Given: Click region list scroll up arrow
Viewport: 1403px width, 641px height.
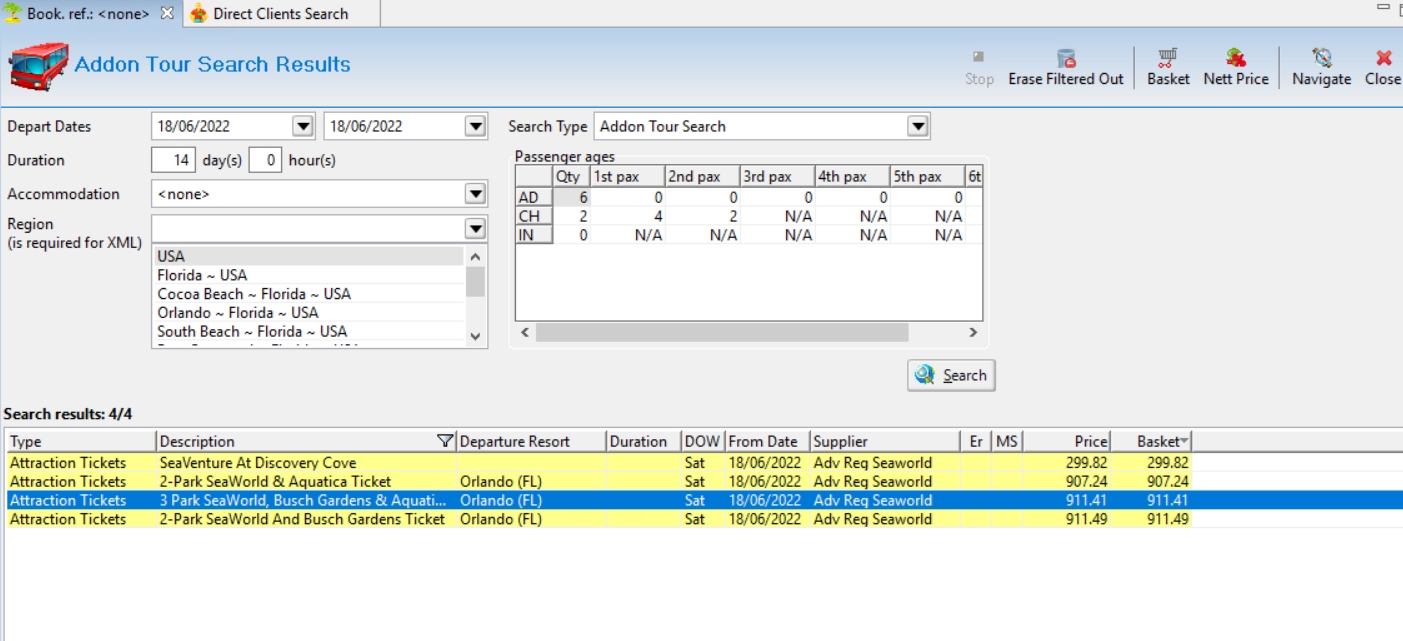Looking at the screenshot, I should 475,256.
